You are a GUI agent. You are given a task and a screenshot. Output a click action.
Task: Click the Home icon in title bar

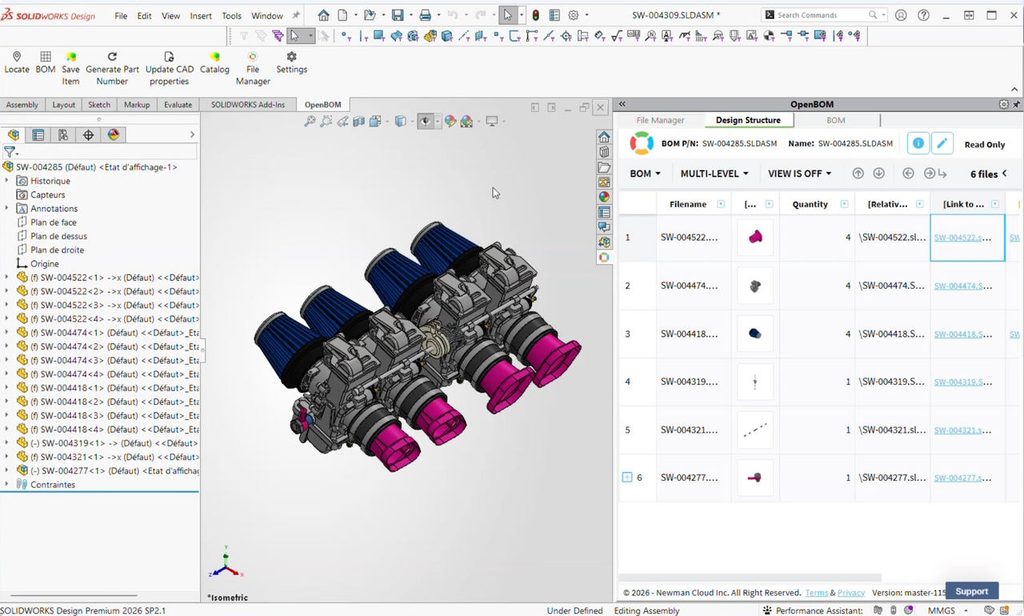point(324,14)
